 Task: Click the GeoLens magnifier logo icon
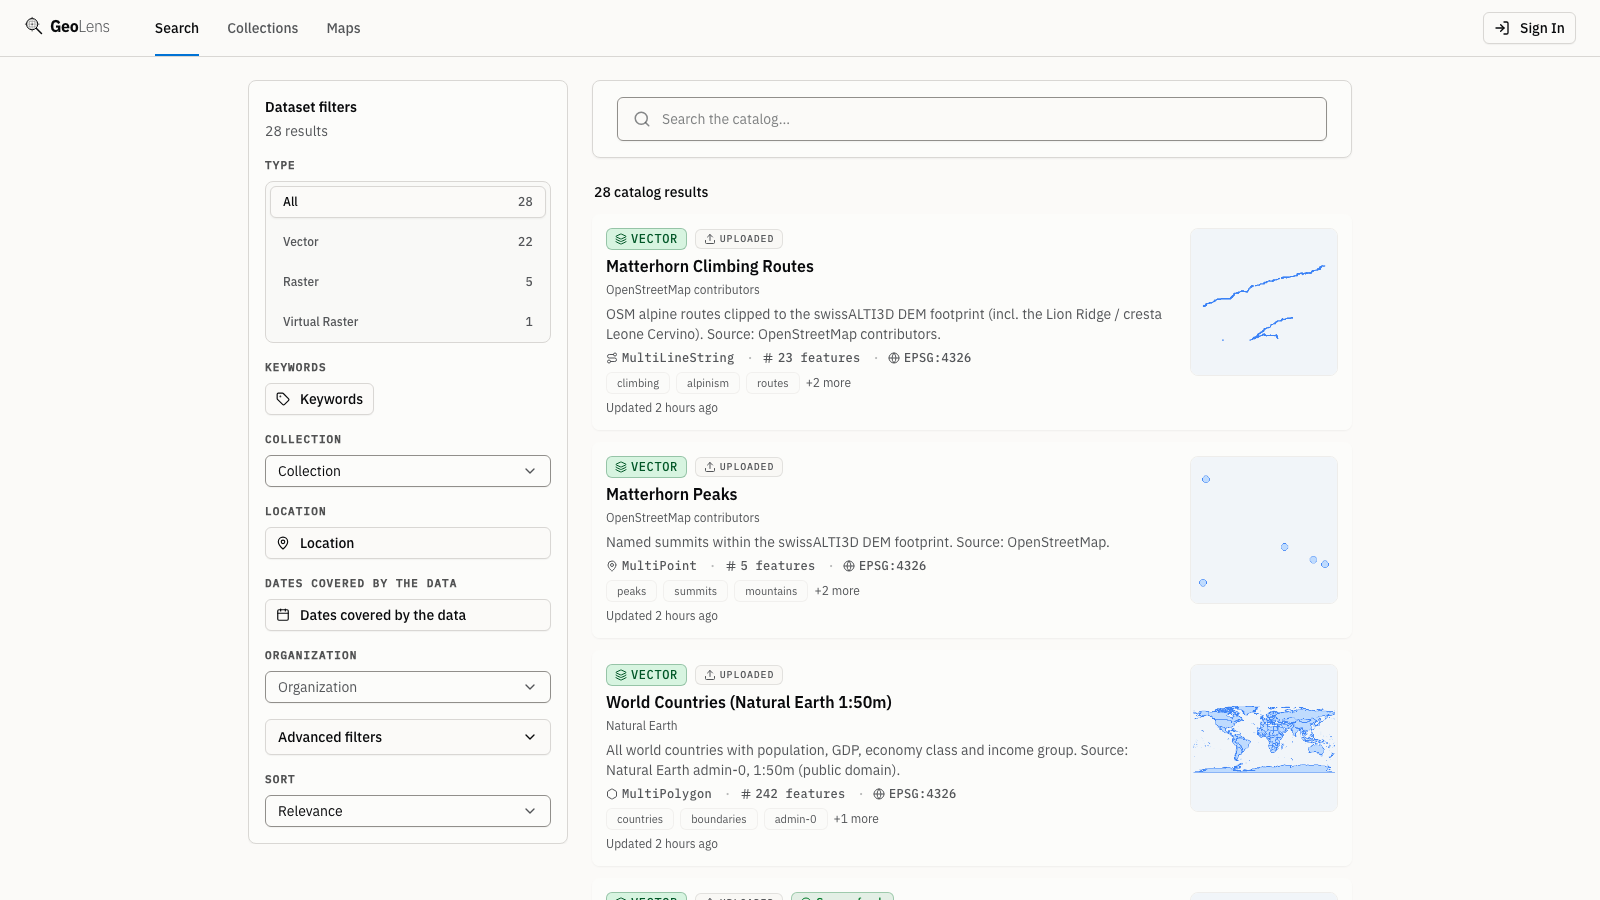(x=34, y=26)
